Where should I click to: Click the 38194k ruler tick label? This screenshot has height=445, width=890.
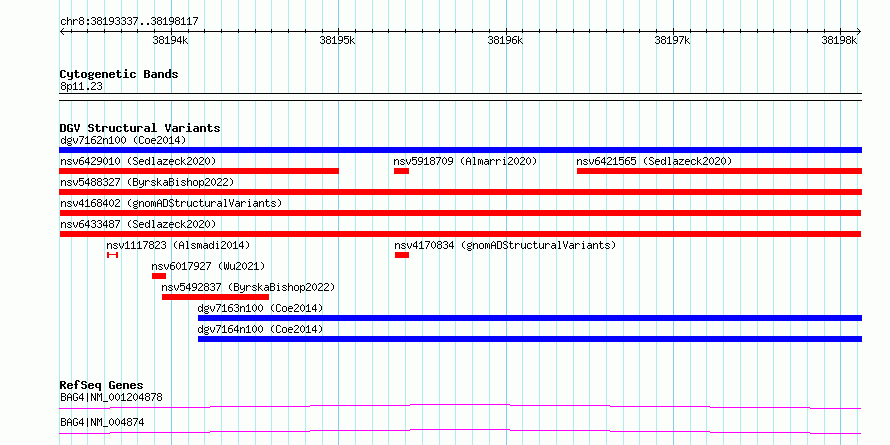click(x=171, y=40)
